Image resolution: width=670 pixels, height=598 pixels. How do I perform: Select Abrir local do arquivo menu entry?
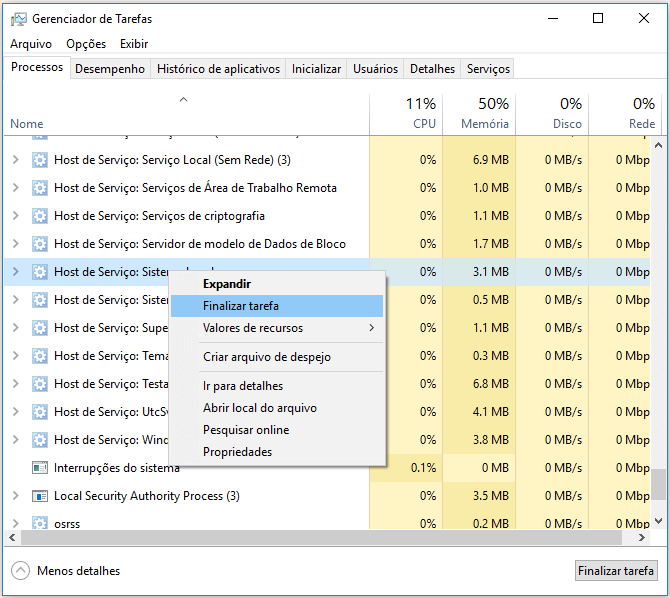coord(260,408)
